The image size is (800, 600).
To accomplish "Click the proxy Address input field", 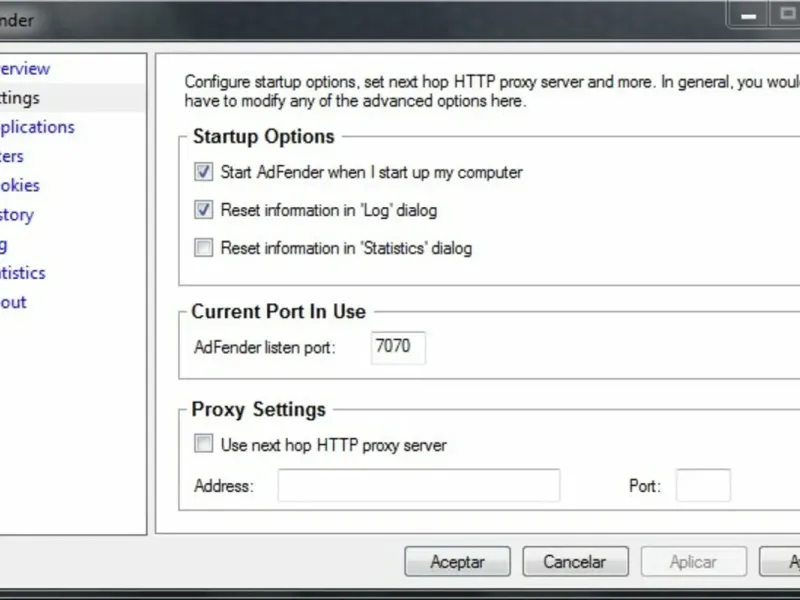I will [419, 485].
